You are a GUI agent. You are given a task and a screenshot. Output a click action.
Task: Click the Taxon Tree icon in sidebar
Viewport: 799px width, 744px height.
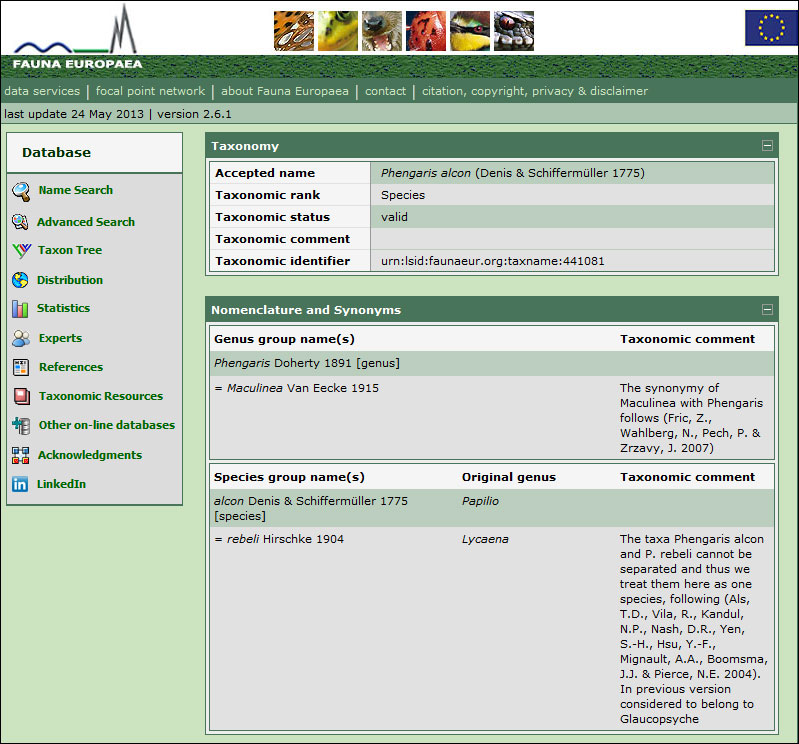click(x=21, y=251)
